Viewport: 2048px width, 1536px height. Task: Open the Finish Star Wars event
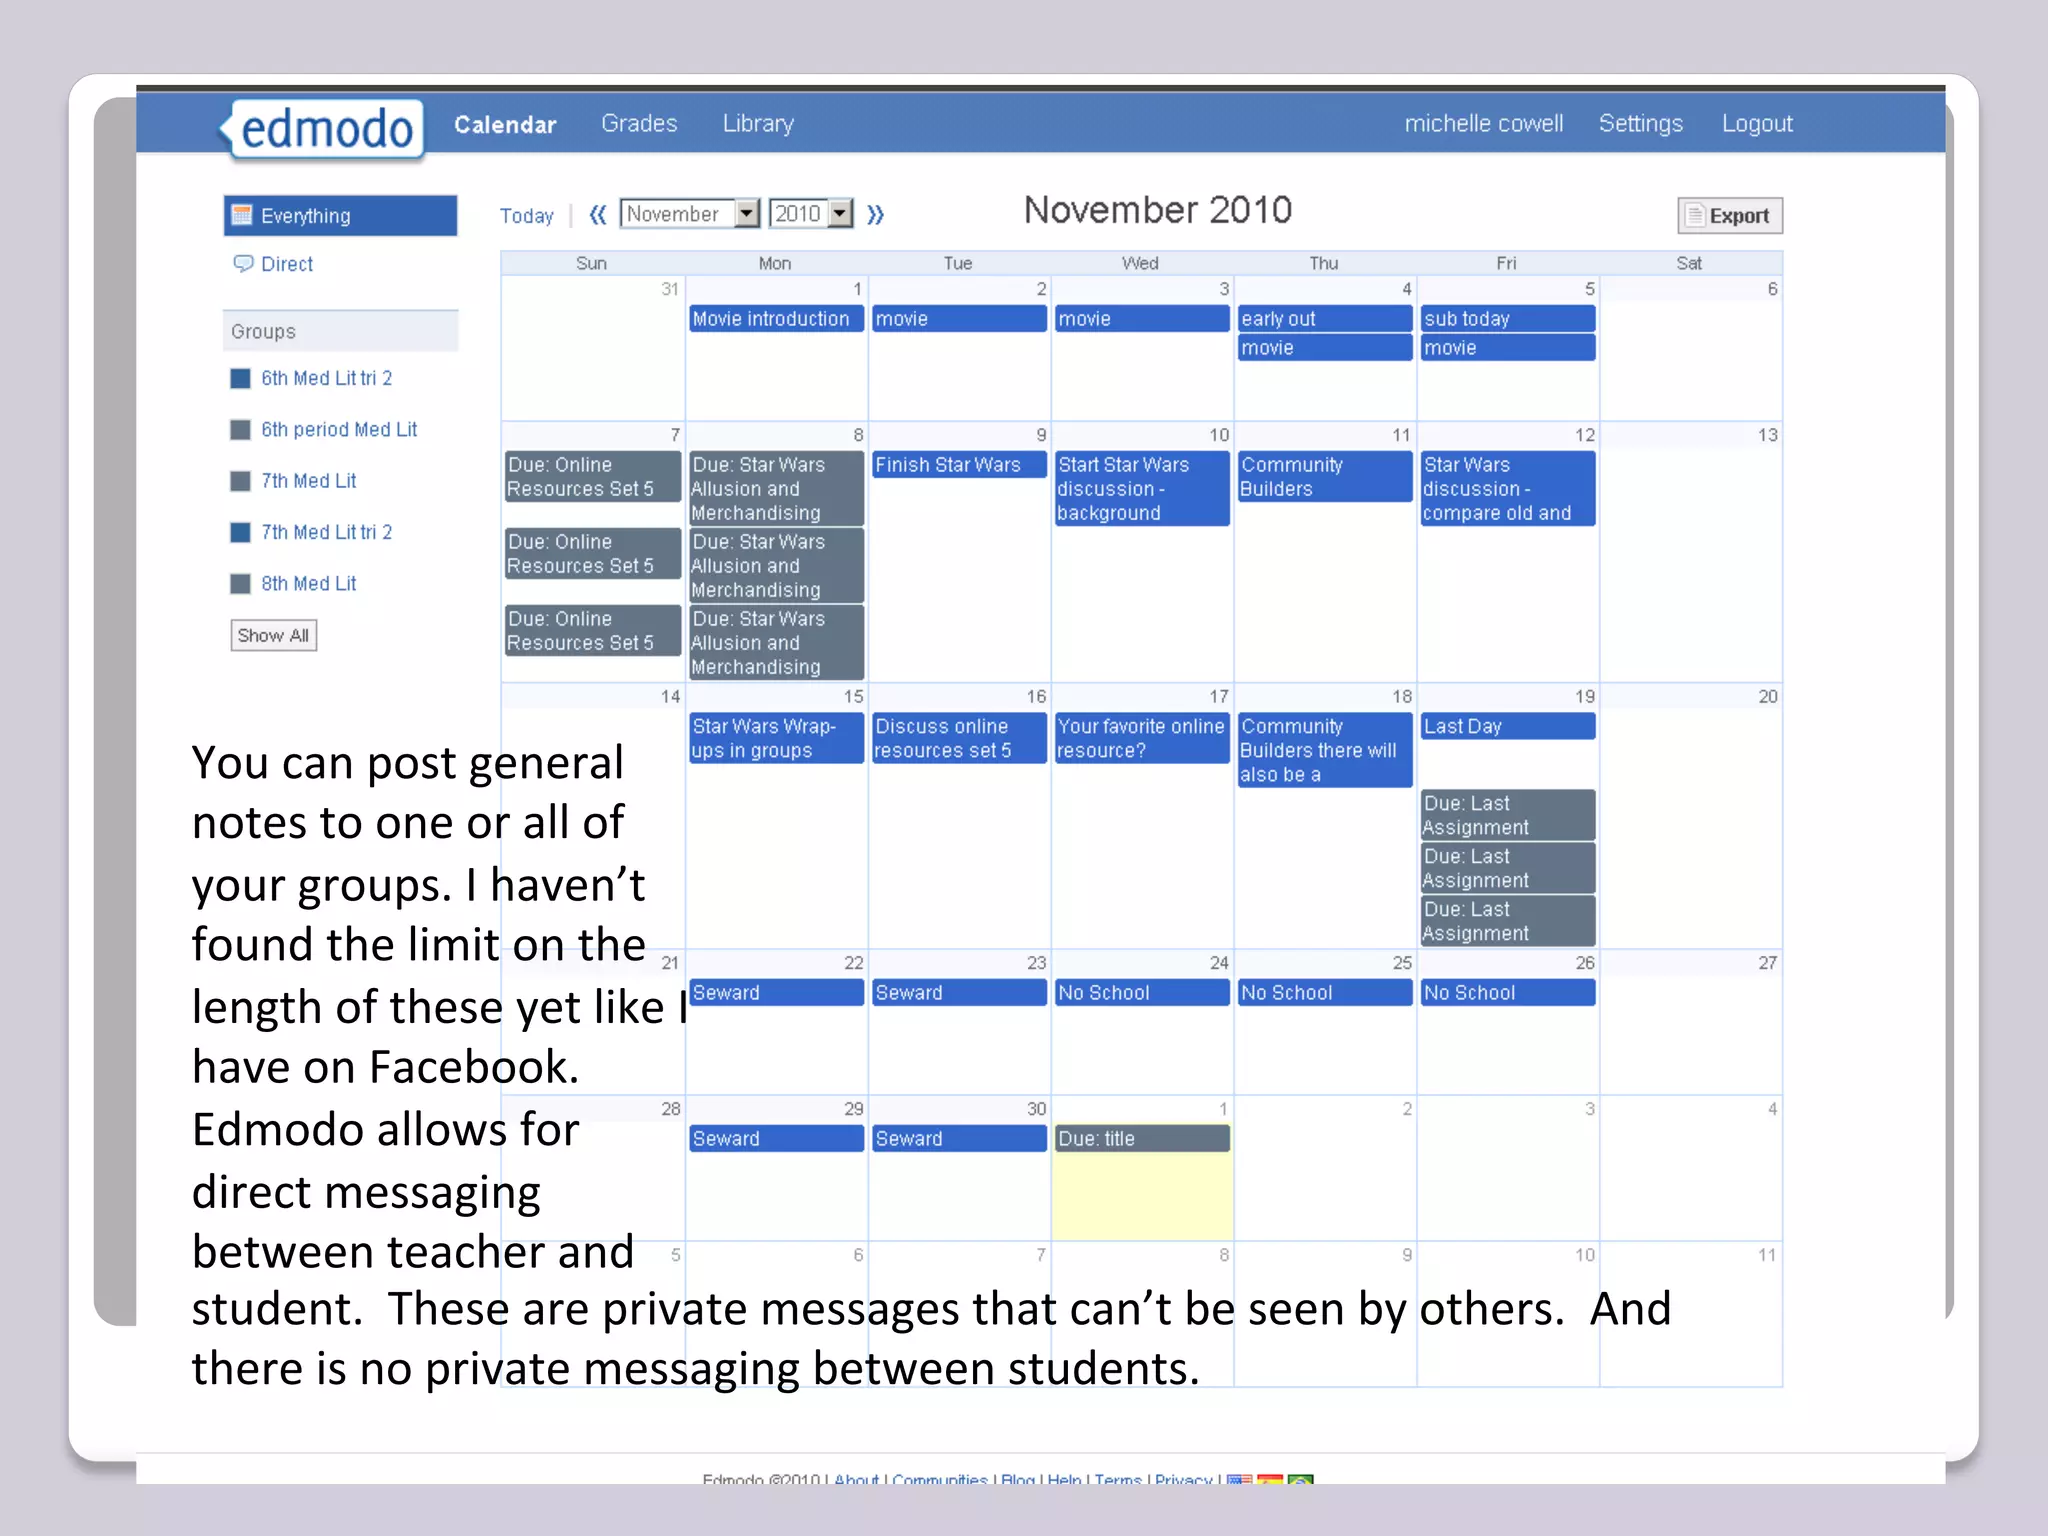pyautogui.click(x=959, y=465)
